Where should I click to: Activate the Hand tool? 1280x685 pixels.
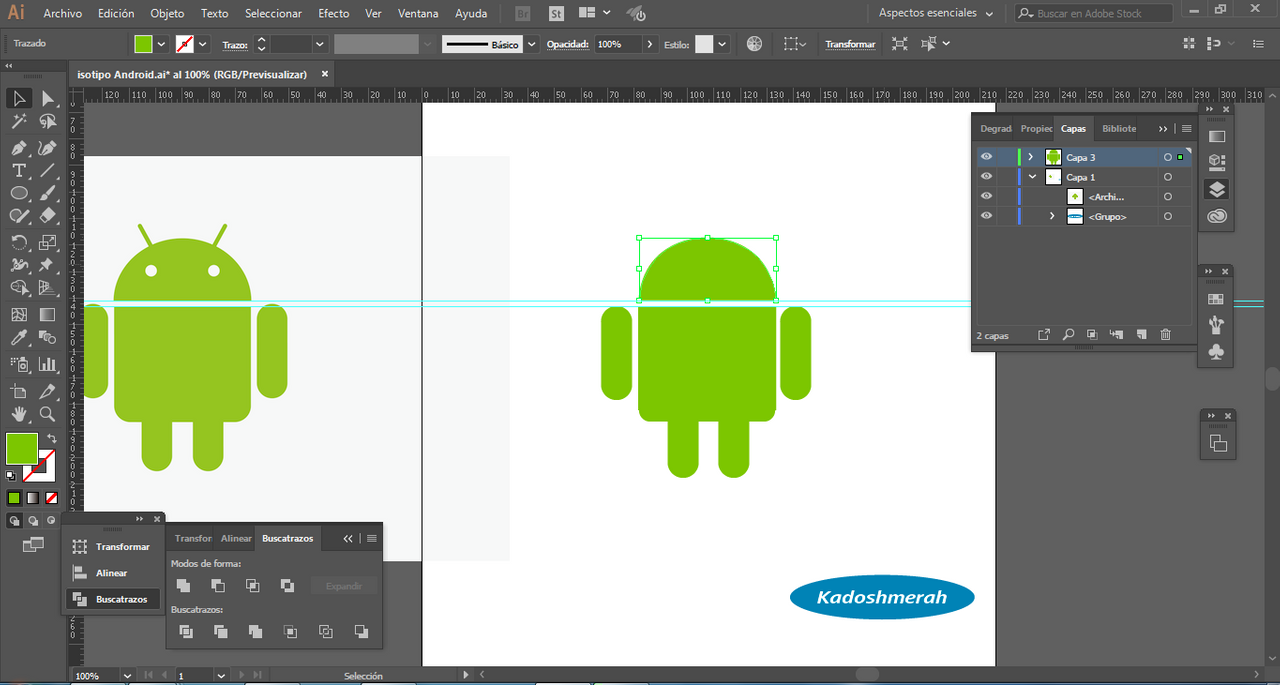click(19, 414)
